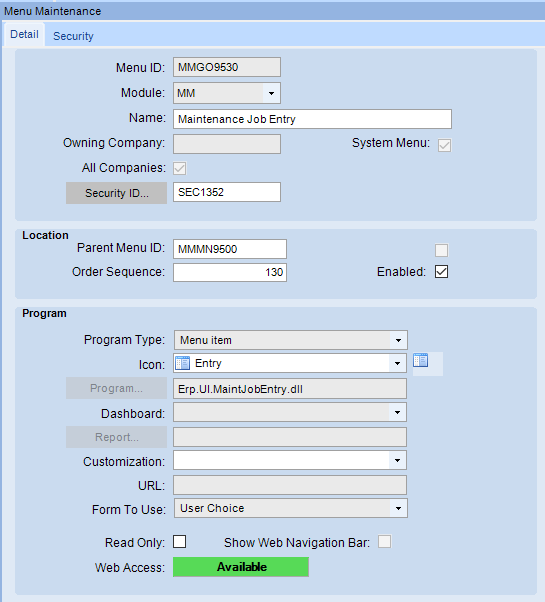Screen dimensions: 545x602
Task: Switch to the Security tab
Action: click(73, 36)
